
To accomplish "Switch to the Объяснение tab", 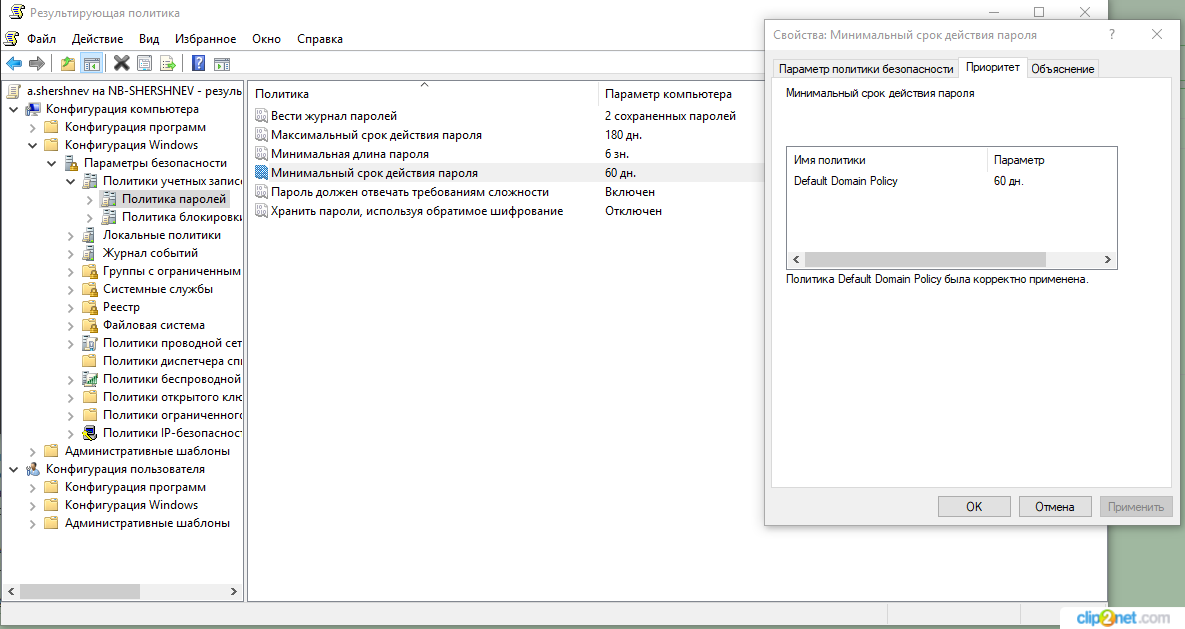I will coord(1062,69).
